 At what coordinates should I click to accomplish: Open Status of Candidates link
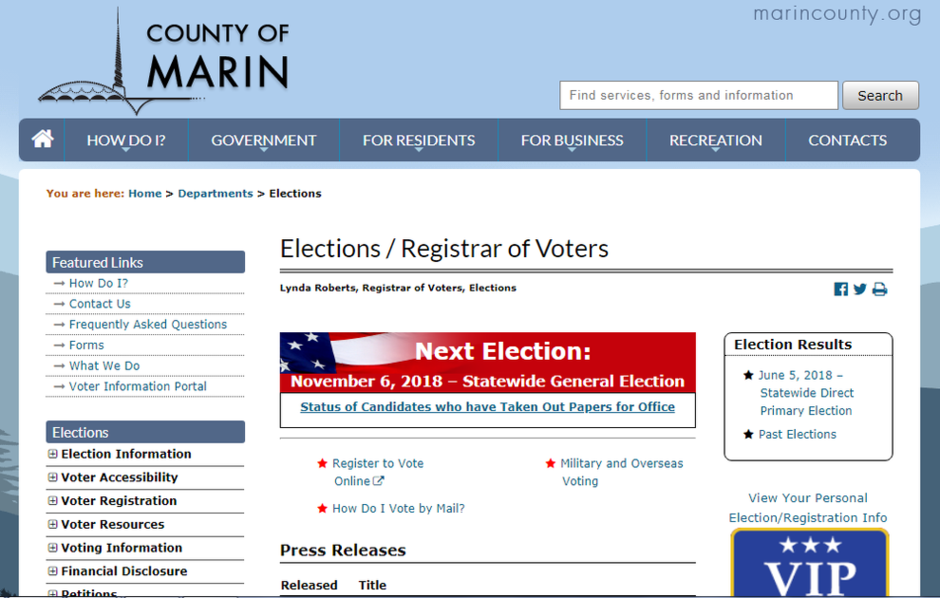[x=487, y=407]
